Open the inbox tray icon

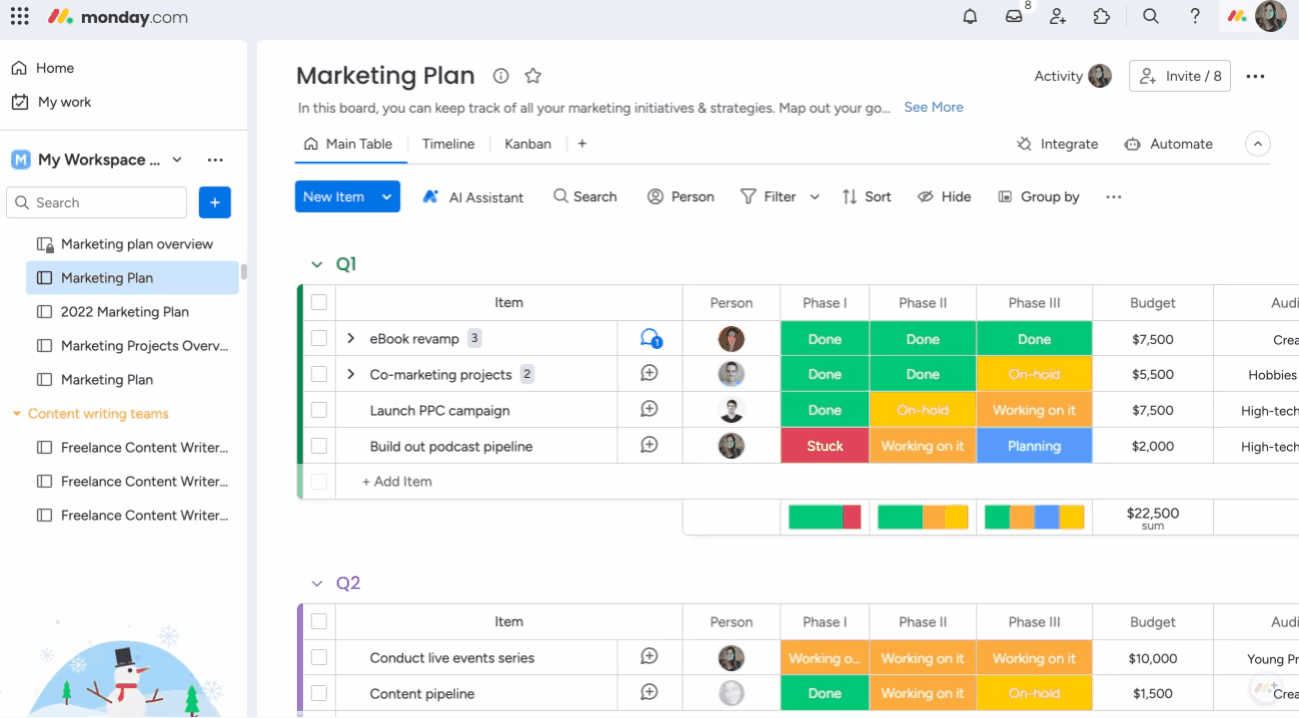click(1014, 17)
